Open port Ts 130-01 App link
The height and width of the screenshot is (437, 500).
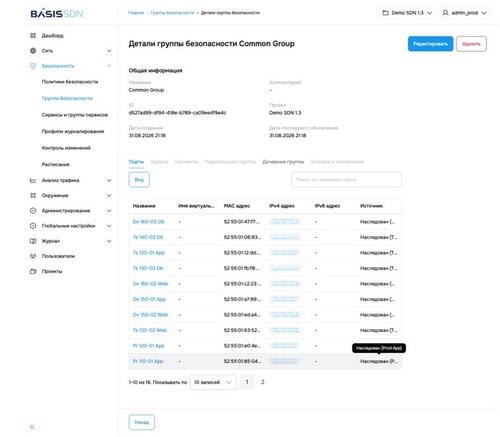click(x=149, y=253)
